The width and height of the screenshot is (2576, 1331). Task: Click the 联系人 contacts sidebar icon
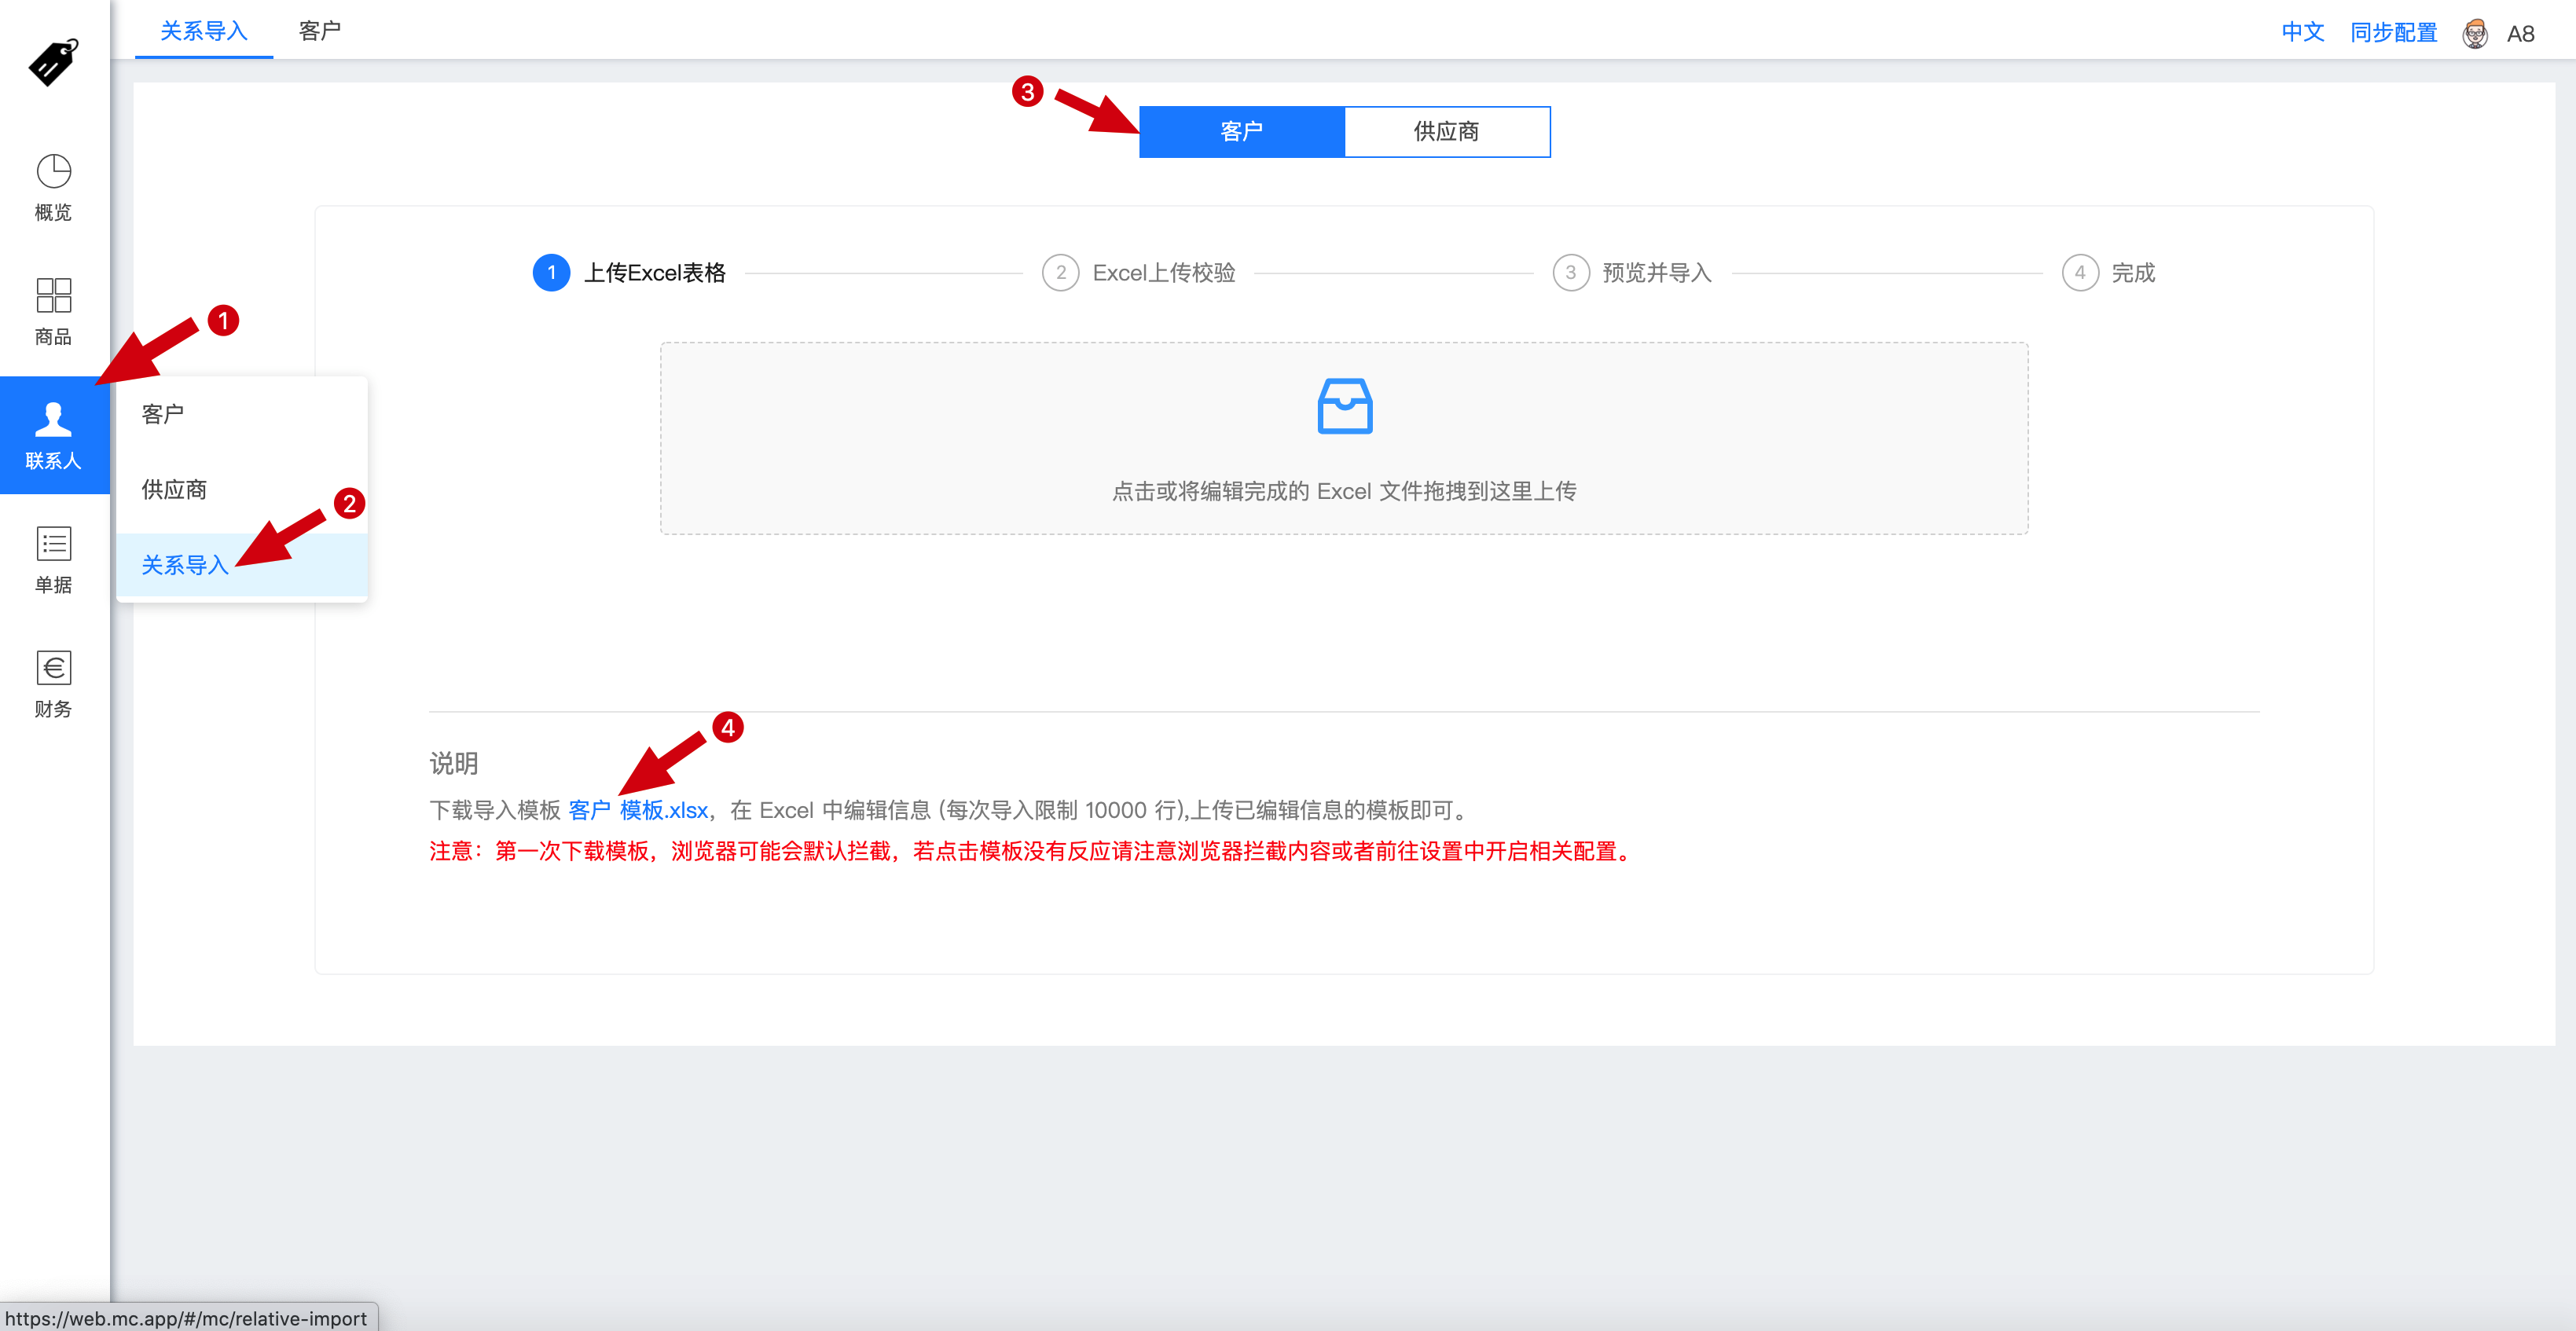point(53,437)
